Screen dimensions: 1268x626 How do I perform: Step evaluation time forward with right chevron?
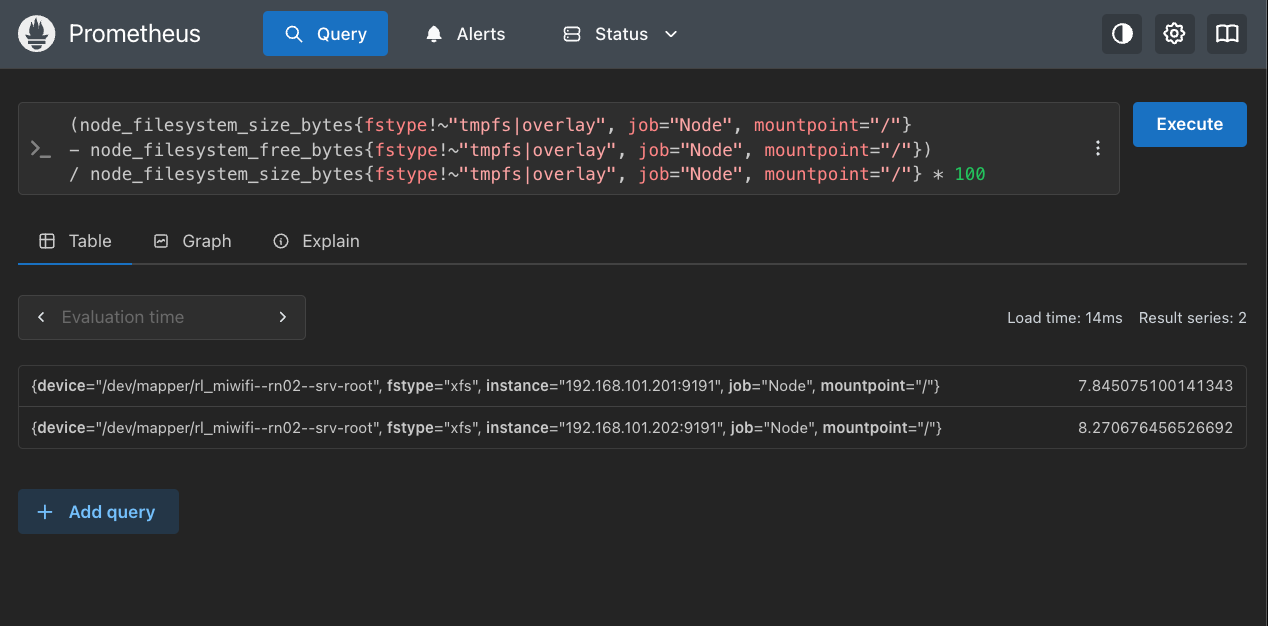coord(283,317)
